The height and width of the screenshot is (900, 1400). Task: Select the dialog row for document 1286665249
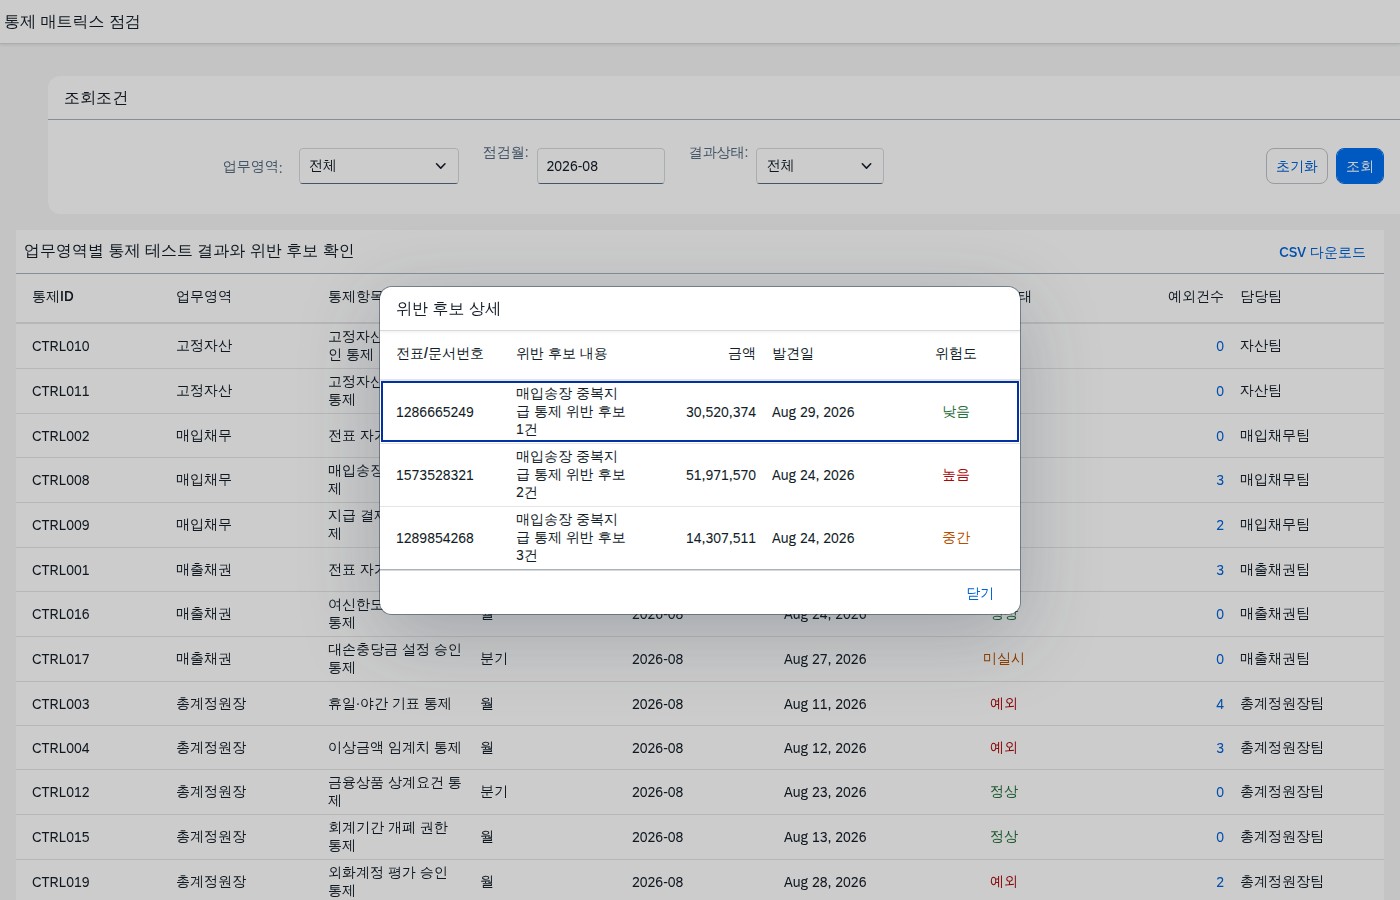[x=700, y=411]
